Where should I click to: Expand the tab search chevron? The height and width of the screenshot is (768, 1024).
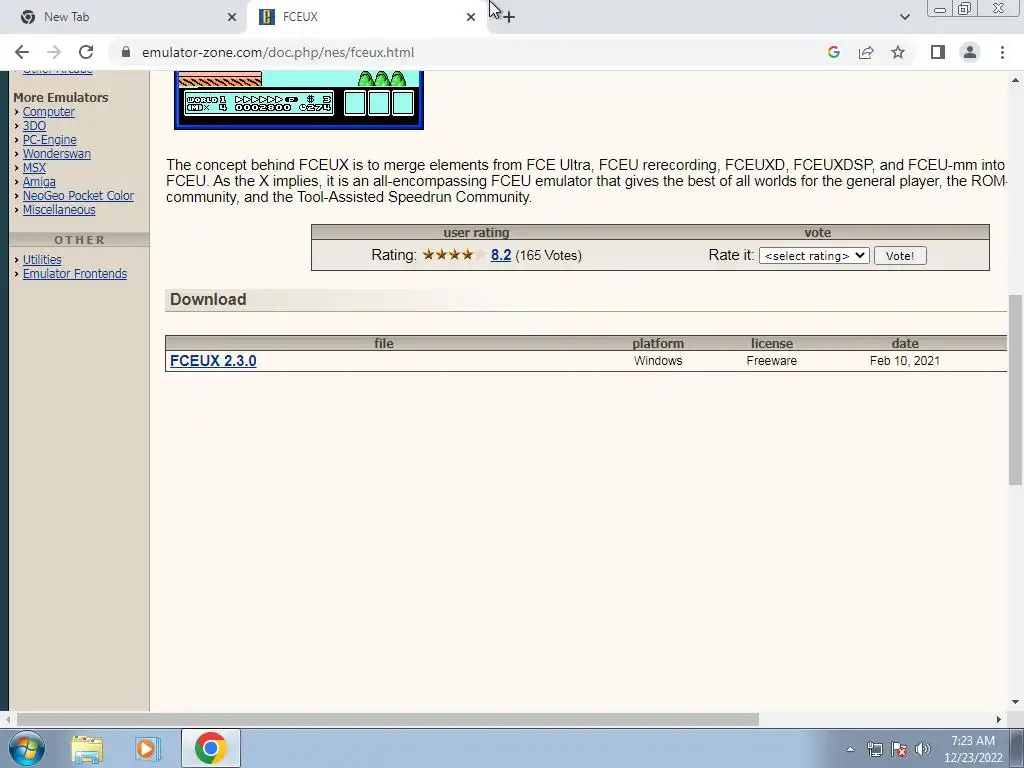point(904,17)
